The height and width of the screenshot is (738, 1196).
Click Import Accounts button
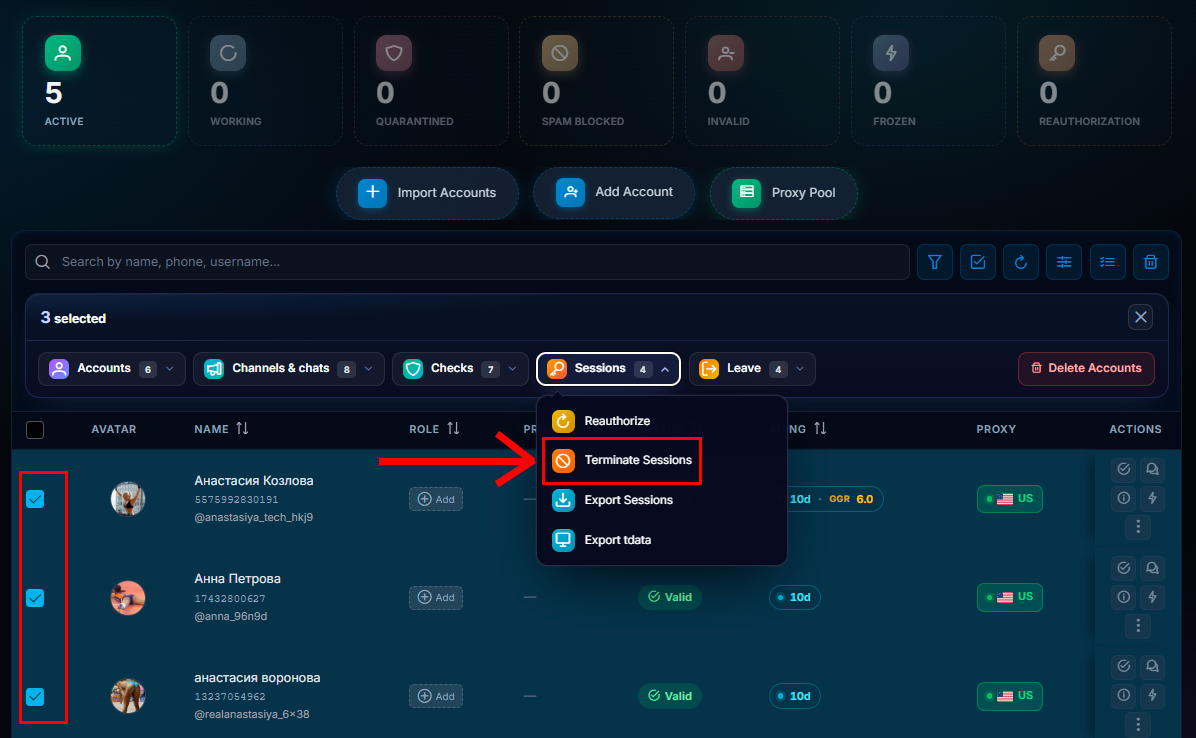[427, 193]
